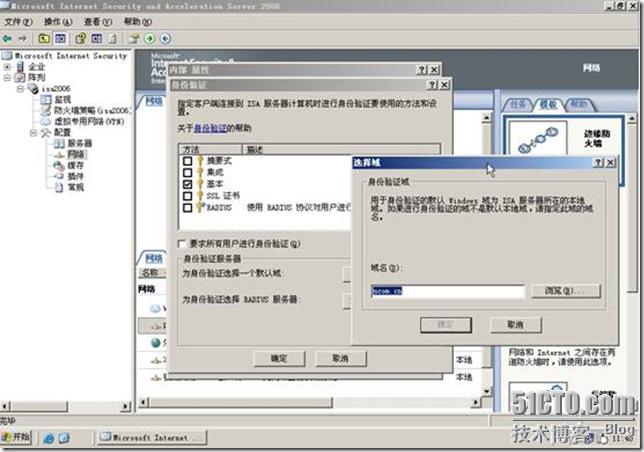Open the 开始 Start menu

[16, 437]
